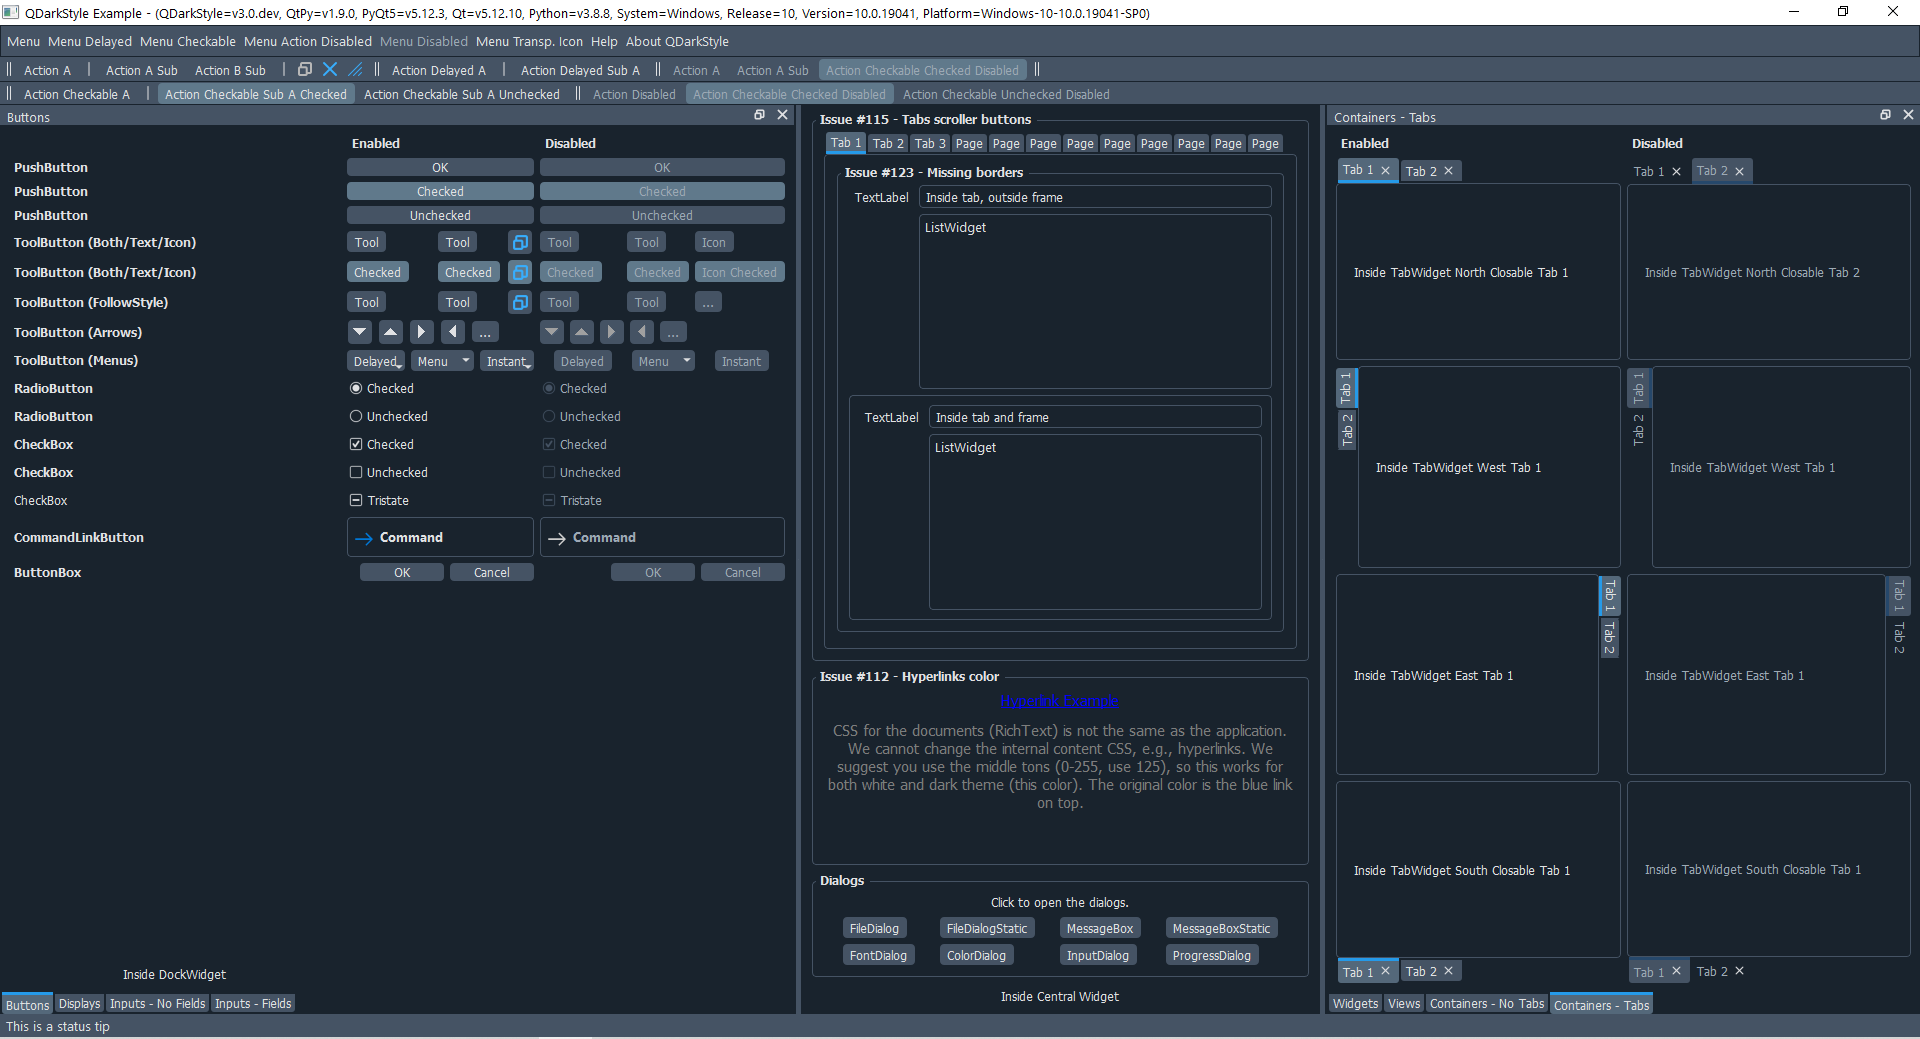This screenshot has height=1039, width=1920.
Task: Select the enabled Checked radio button
Action: 355,388
